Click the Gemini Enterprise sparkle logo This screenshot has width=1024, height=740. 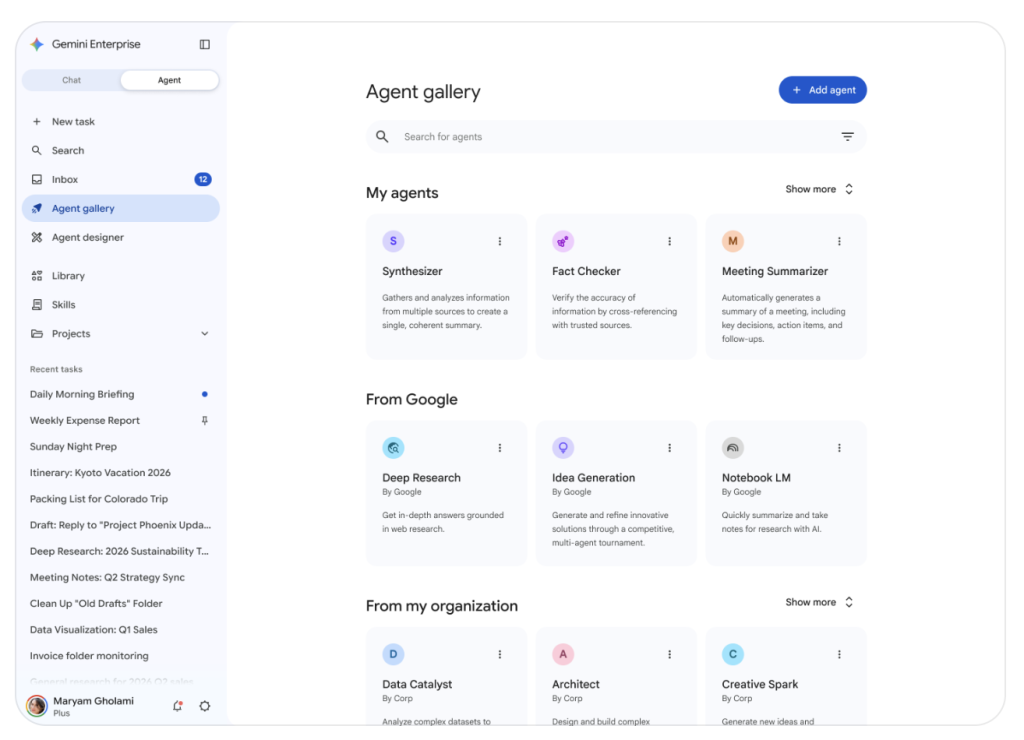click(37, 44)
